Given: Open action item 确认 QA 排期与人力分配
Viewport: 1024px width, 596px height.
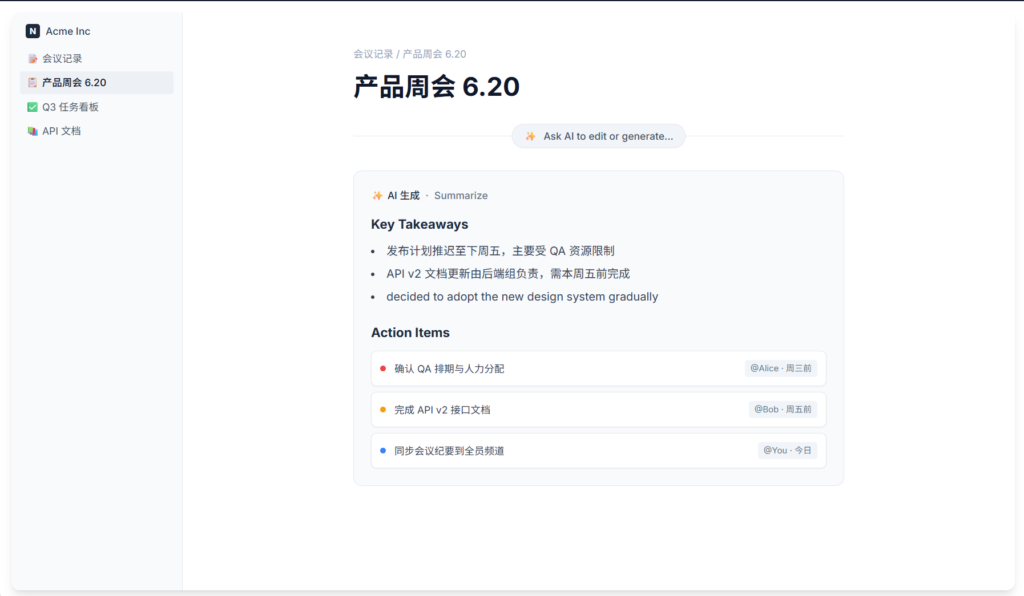Looking at the screenshot, I should [x=599, y=368].
